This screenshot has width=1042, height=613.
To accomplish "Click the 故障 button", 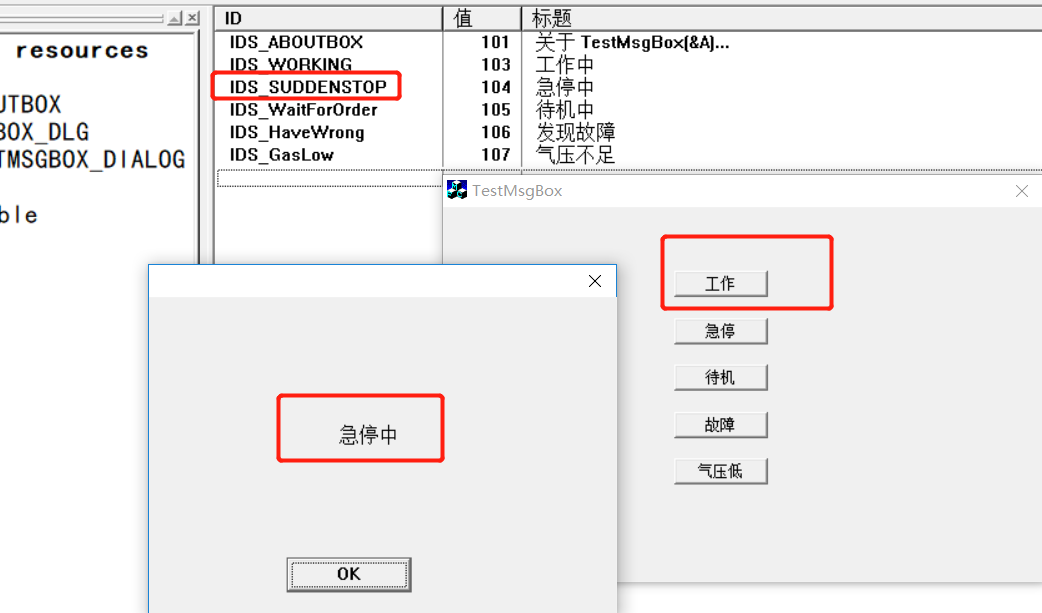I will tap(720, 425).
